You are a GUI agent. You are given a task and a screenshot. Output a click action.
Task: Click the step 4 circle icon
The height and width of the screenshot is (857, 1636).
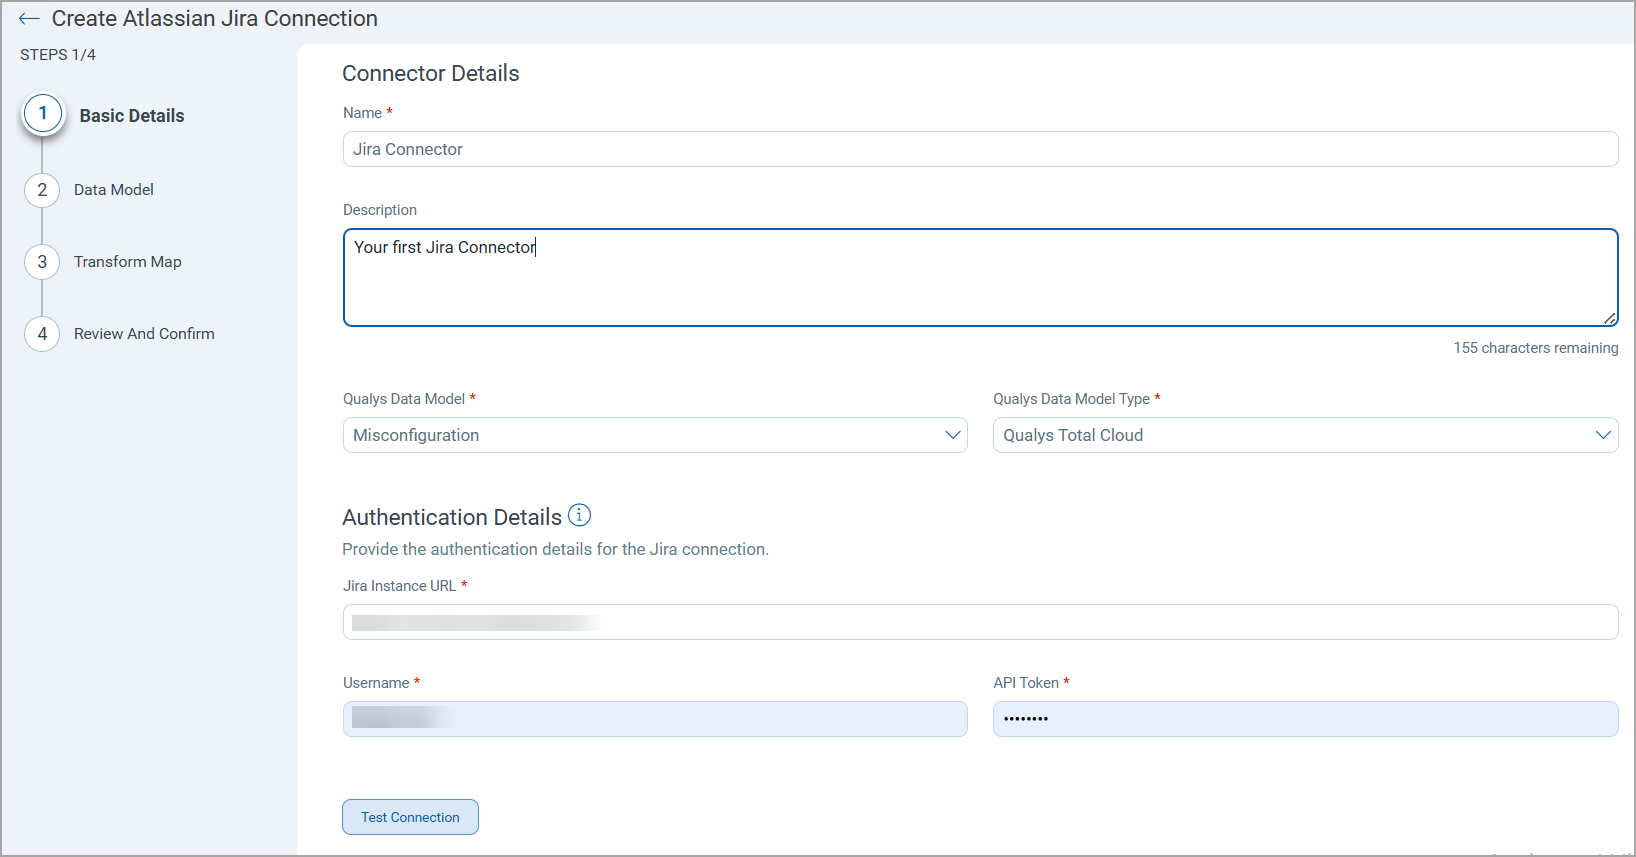(x=42, y=334)
